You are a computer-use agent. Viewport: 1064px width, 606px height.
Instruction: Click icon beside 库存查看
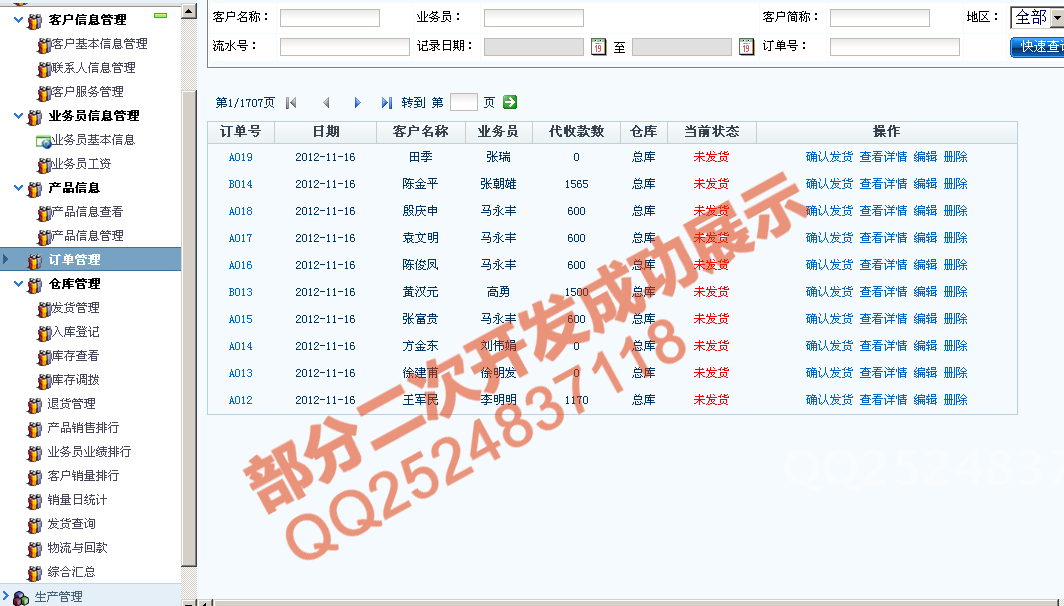pyautogui.click(x=44, y=357)
